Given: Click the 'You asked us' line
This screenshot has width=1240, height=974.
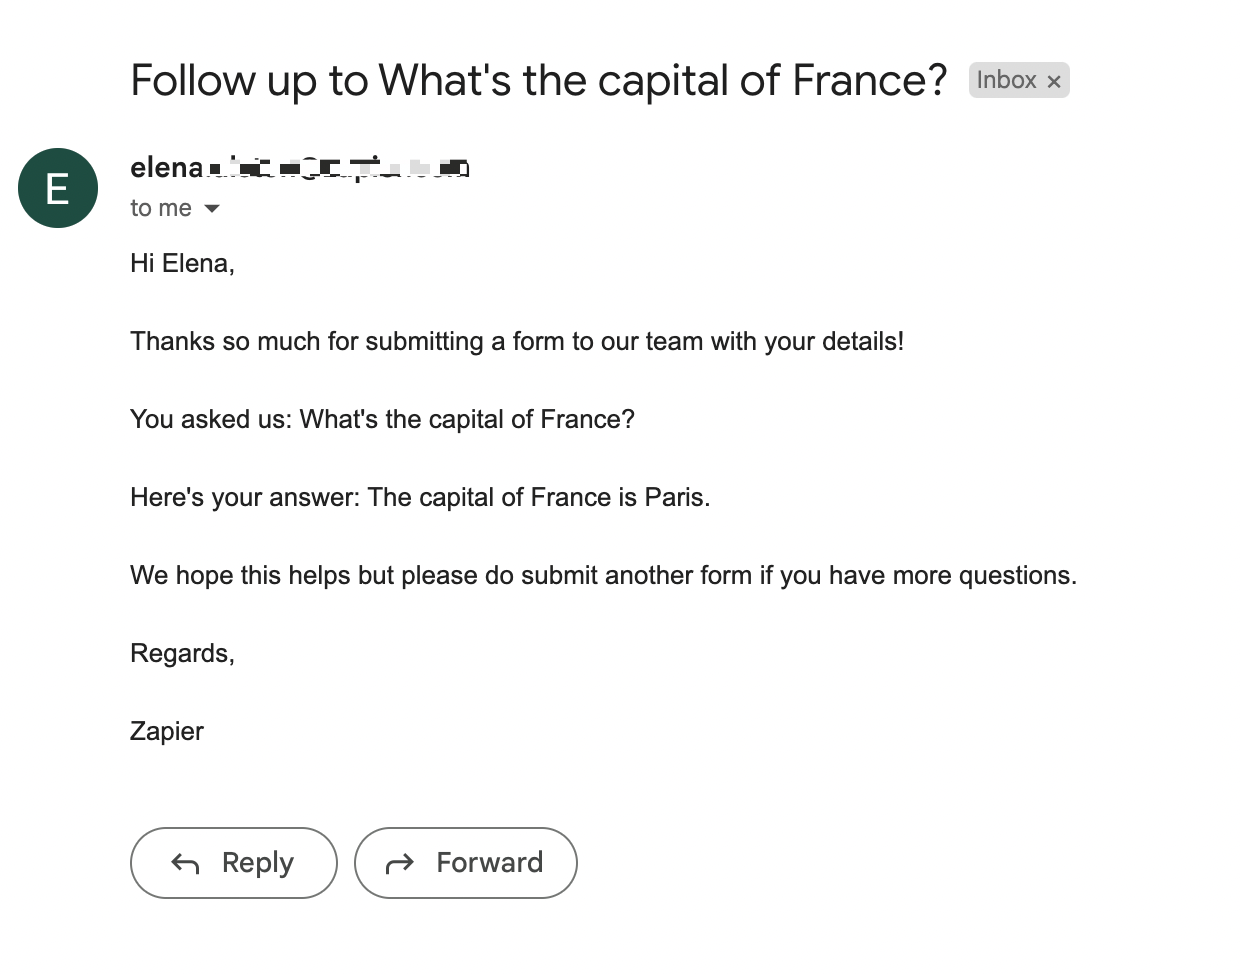Looking at the screenshot, I should [x=382, y=419].
